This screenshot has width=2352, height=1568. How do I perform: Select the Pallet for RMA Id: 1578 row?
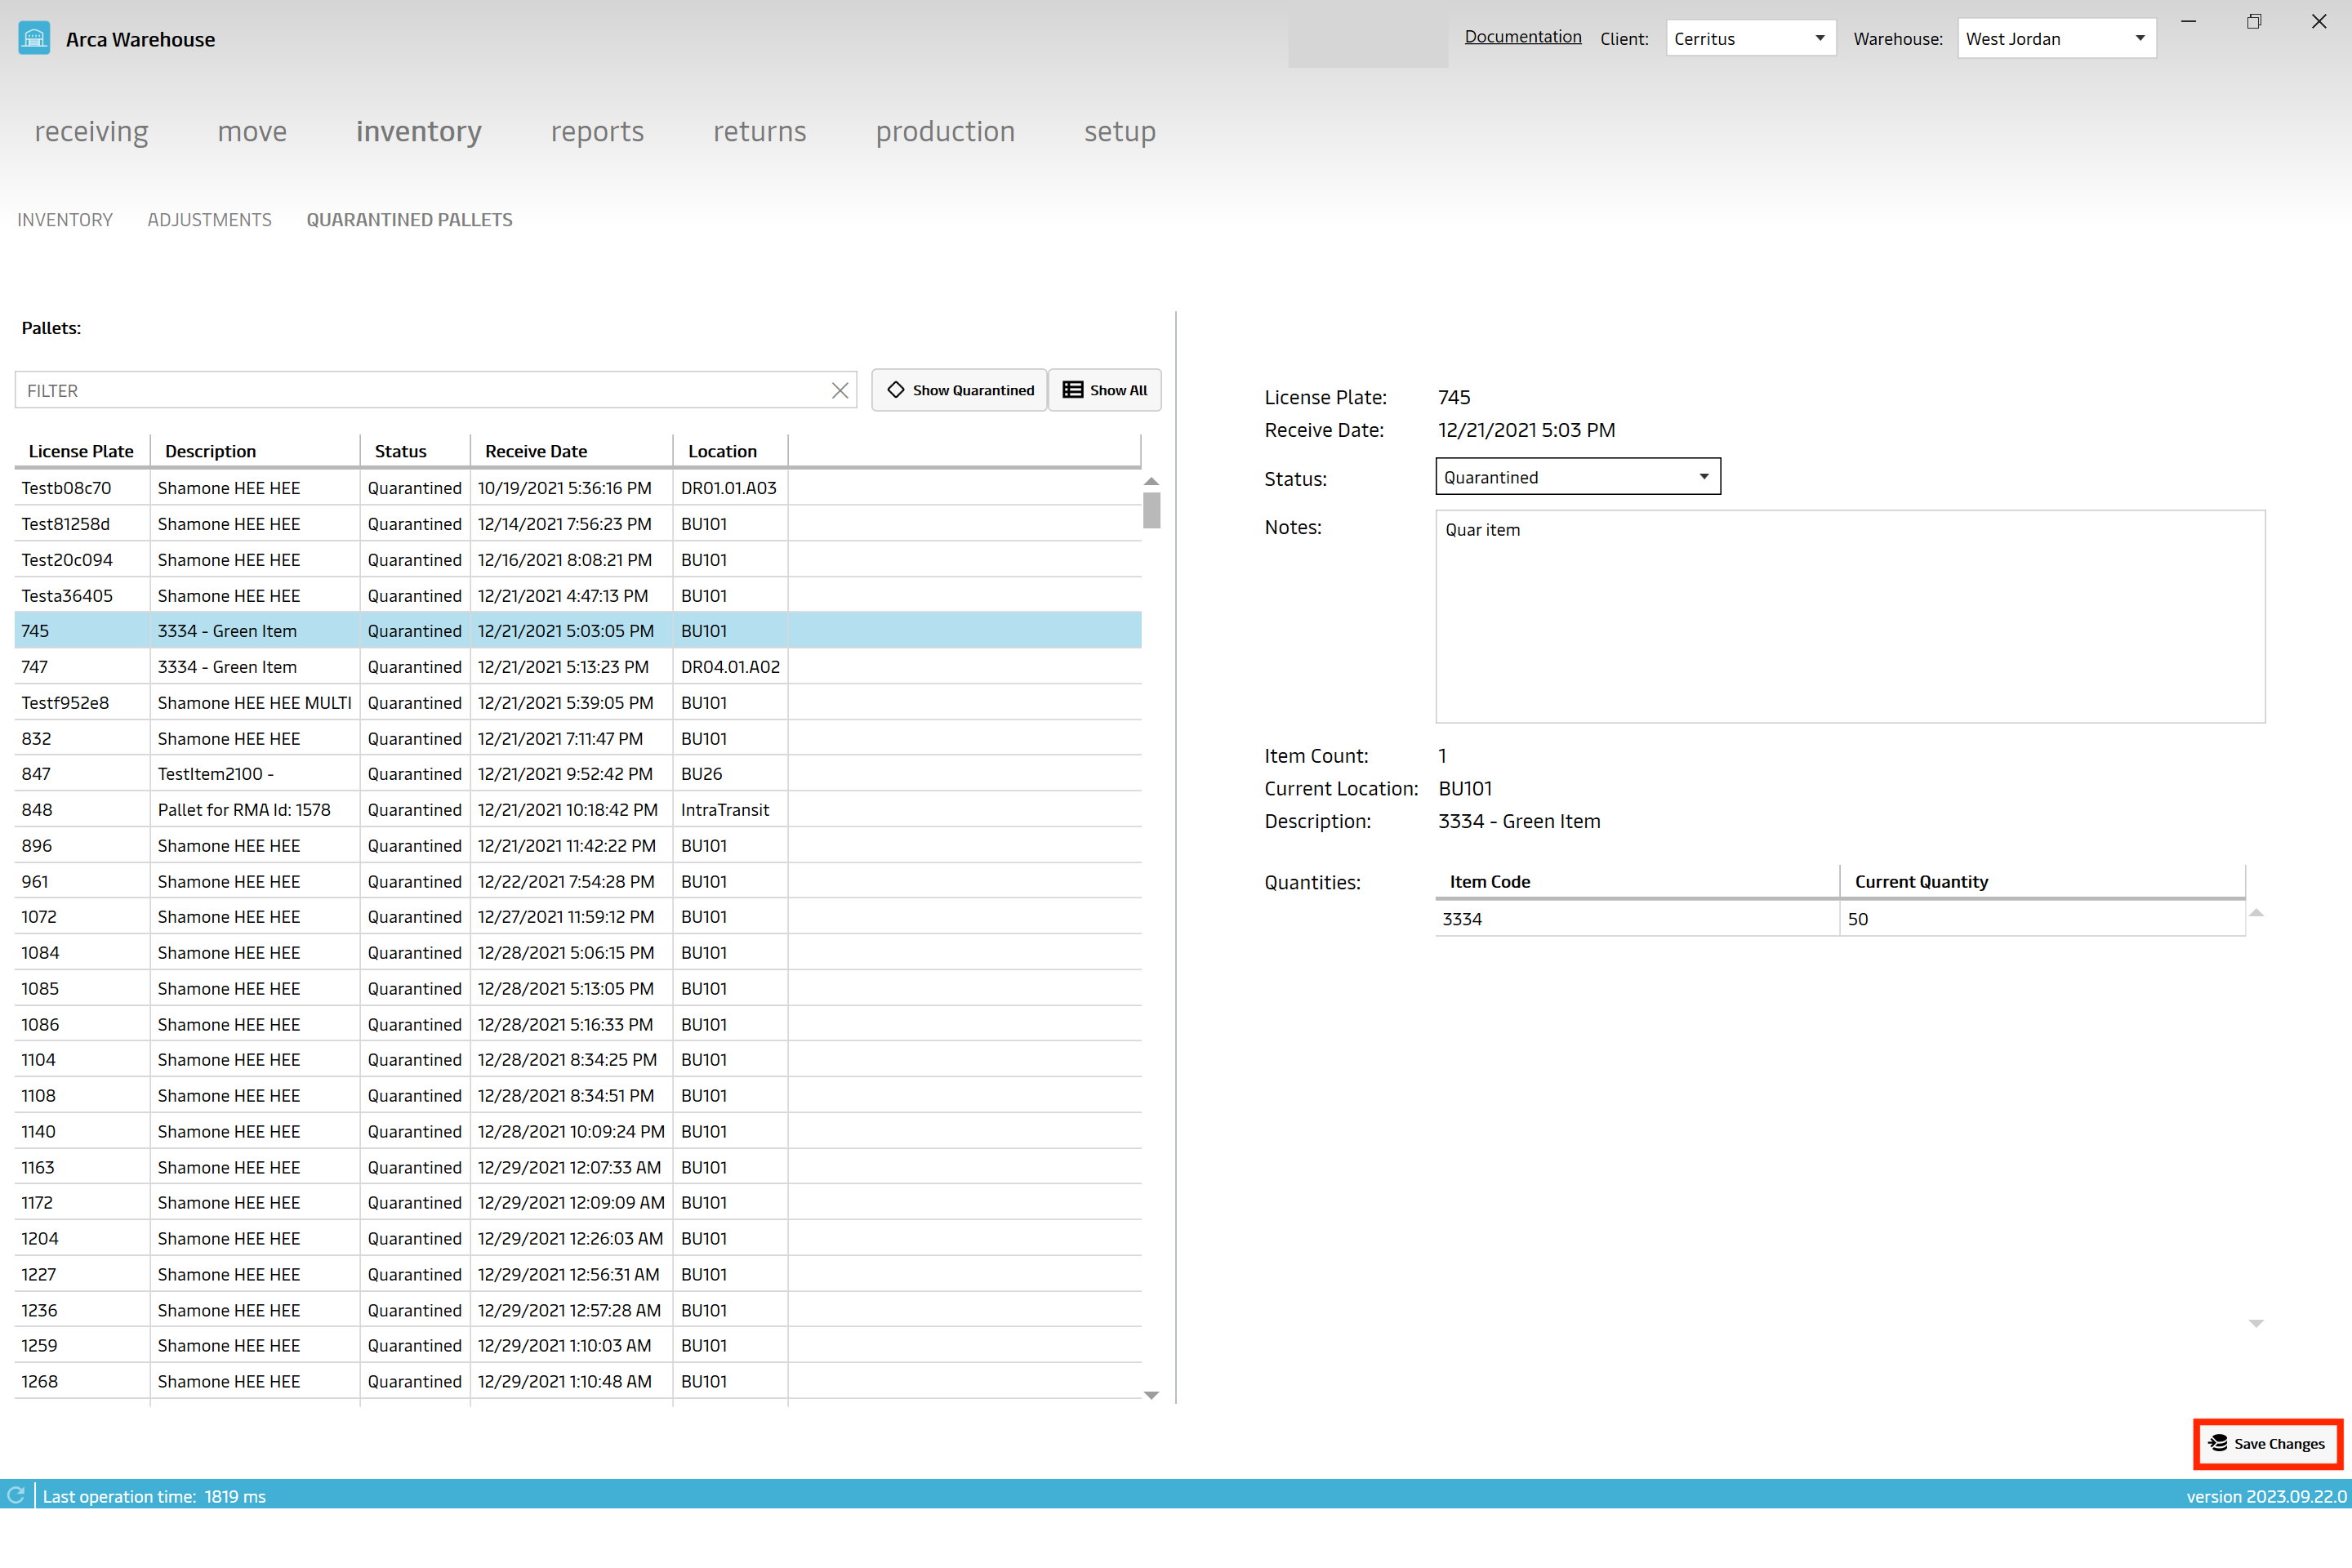578,810
